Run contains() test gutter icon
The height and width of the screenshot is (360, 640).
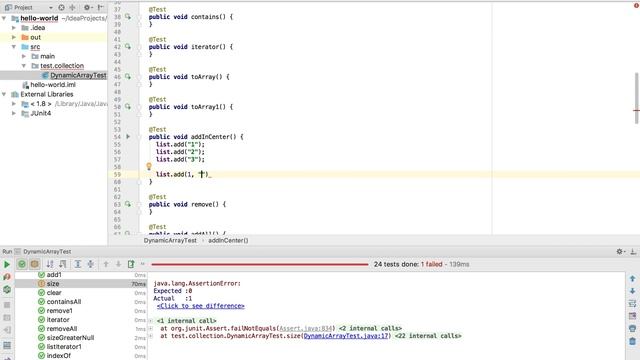click(x=128, y=17)
